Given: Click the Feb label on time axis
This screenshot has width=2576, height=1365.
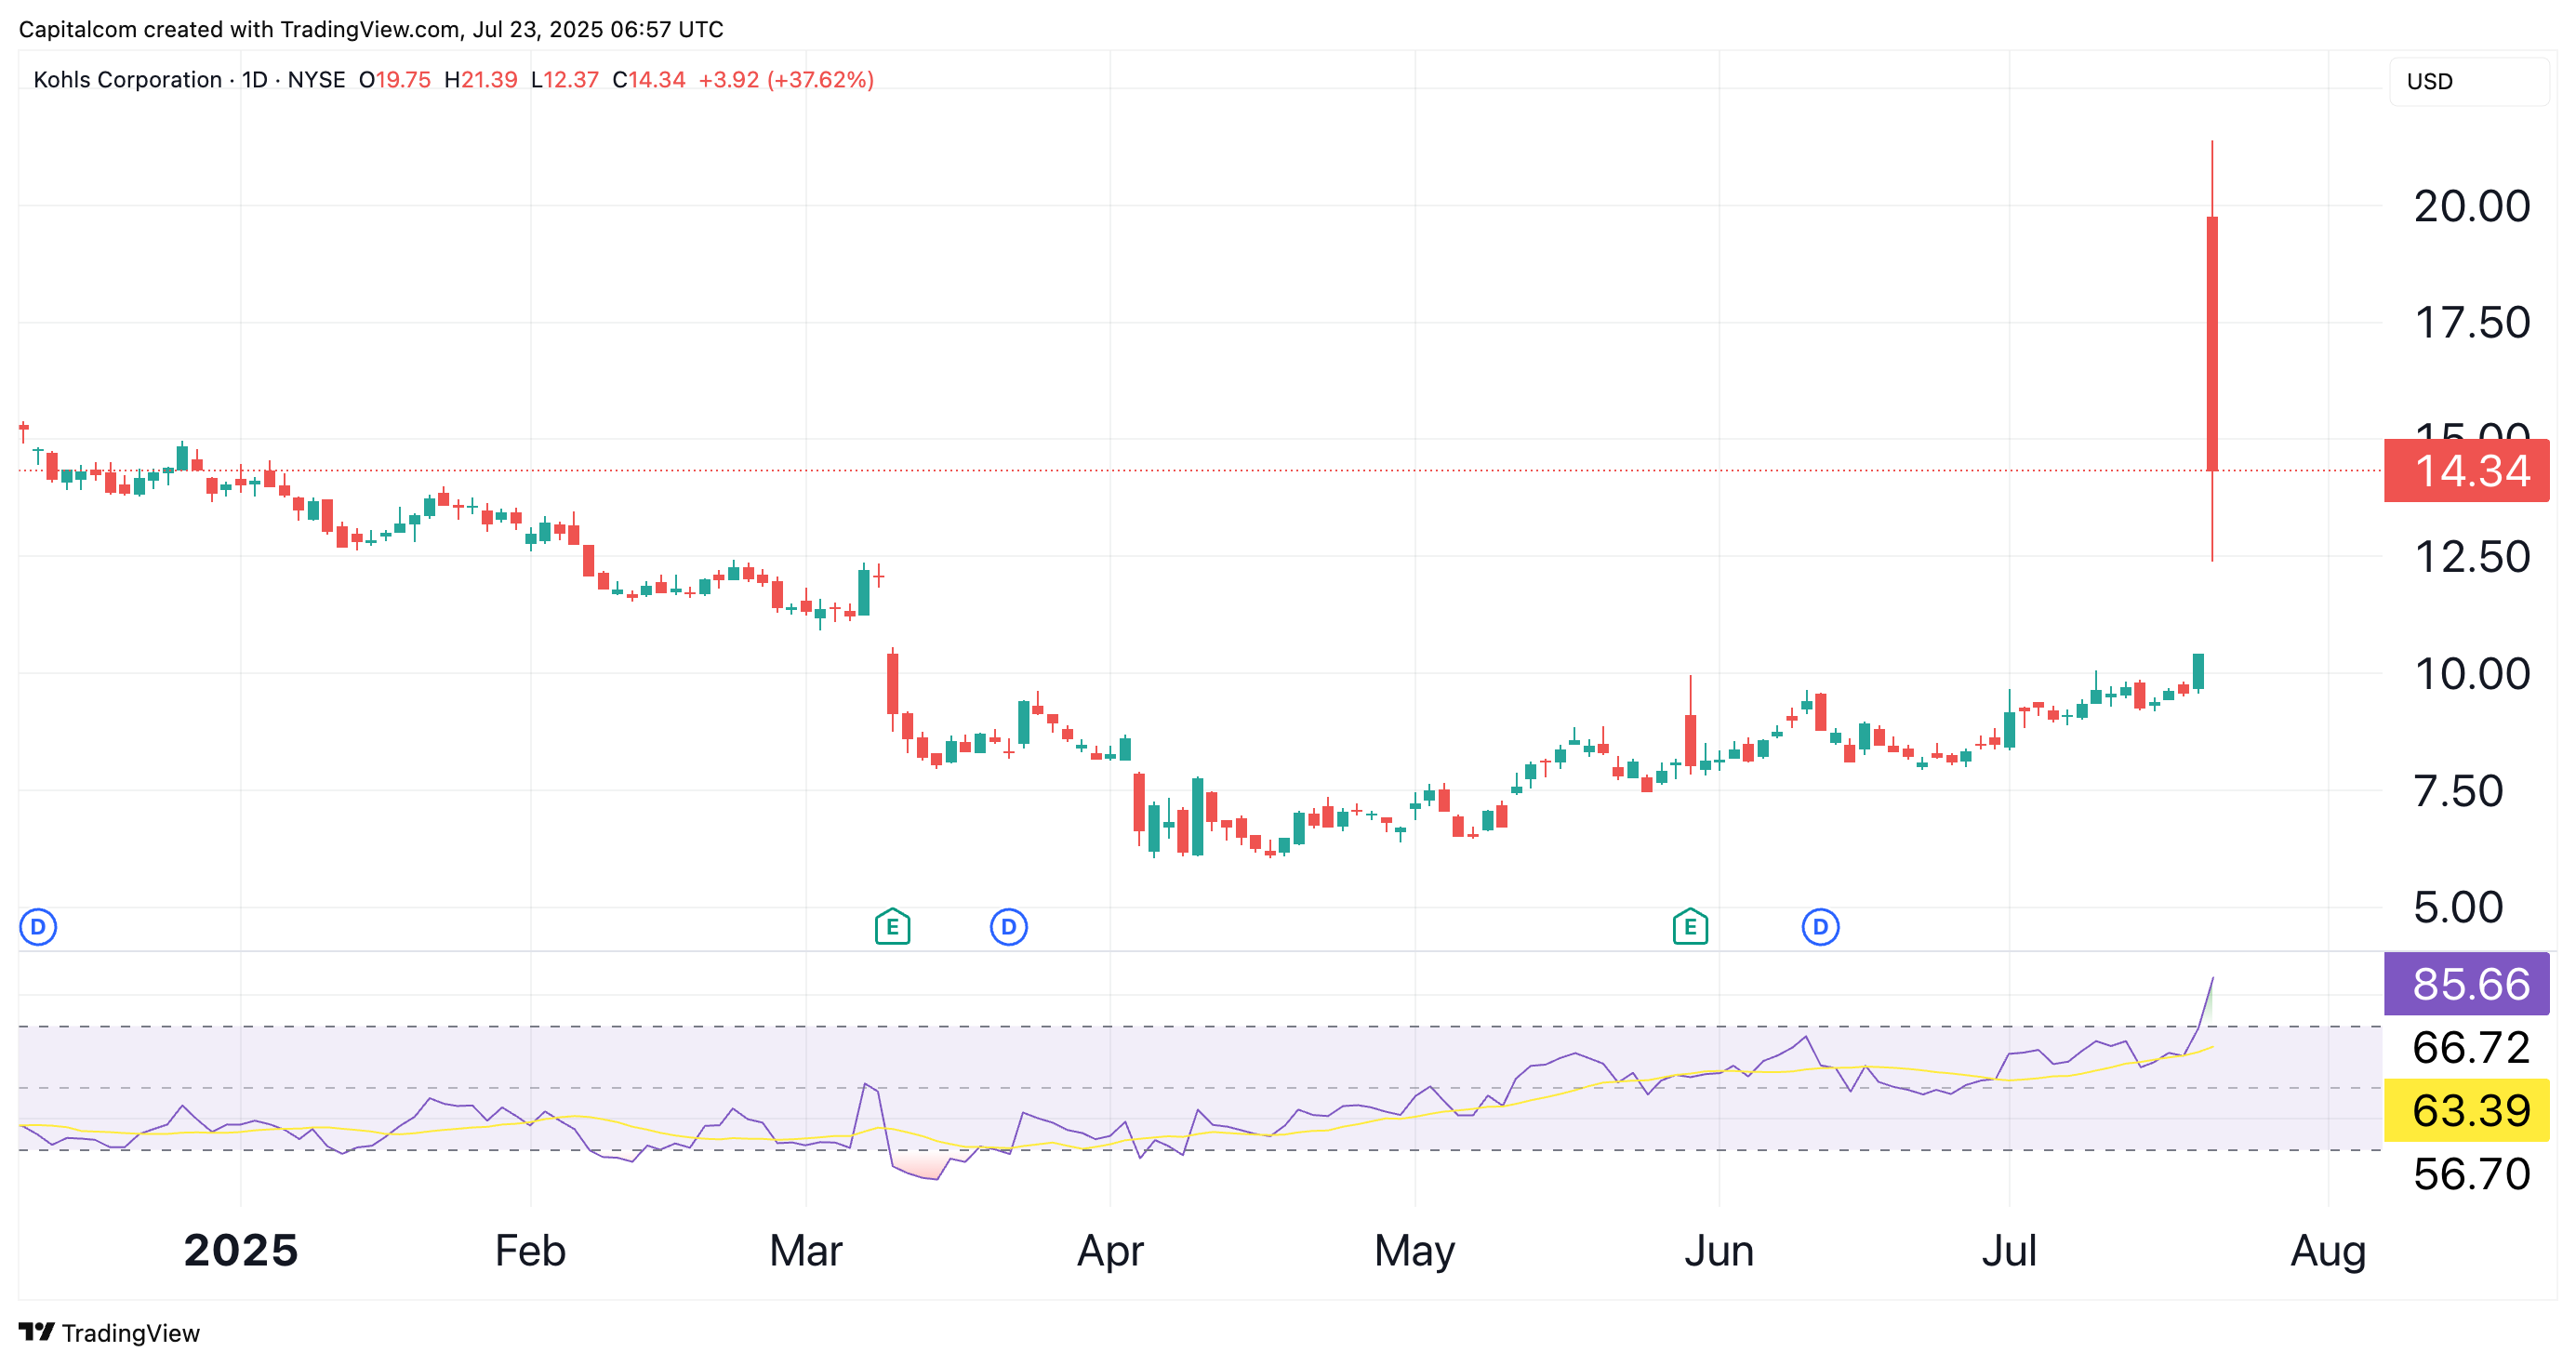Looking at the screenshot, I should 530,1250.
